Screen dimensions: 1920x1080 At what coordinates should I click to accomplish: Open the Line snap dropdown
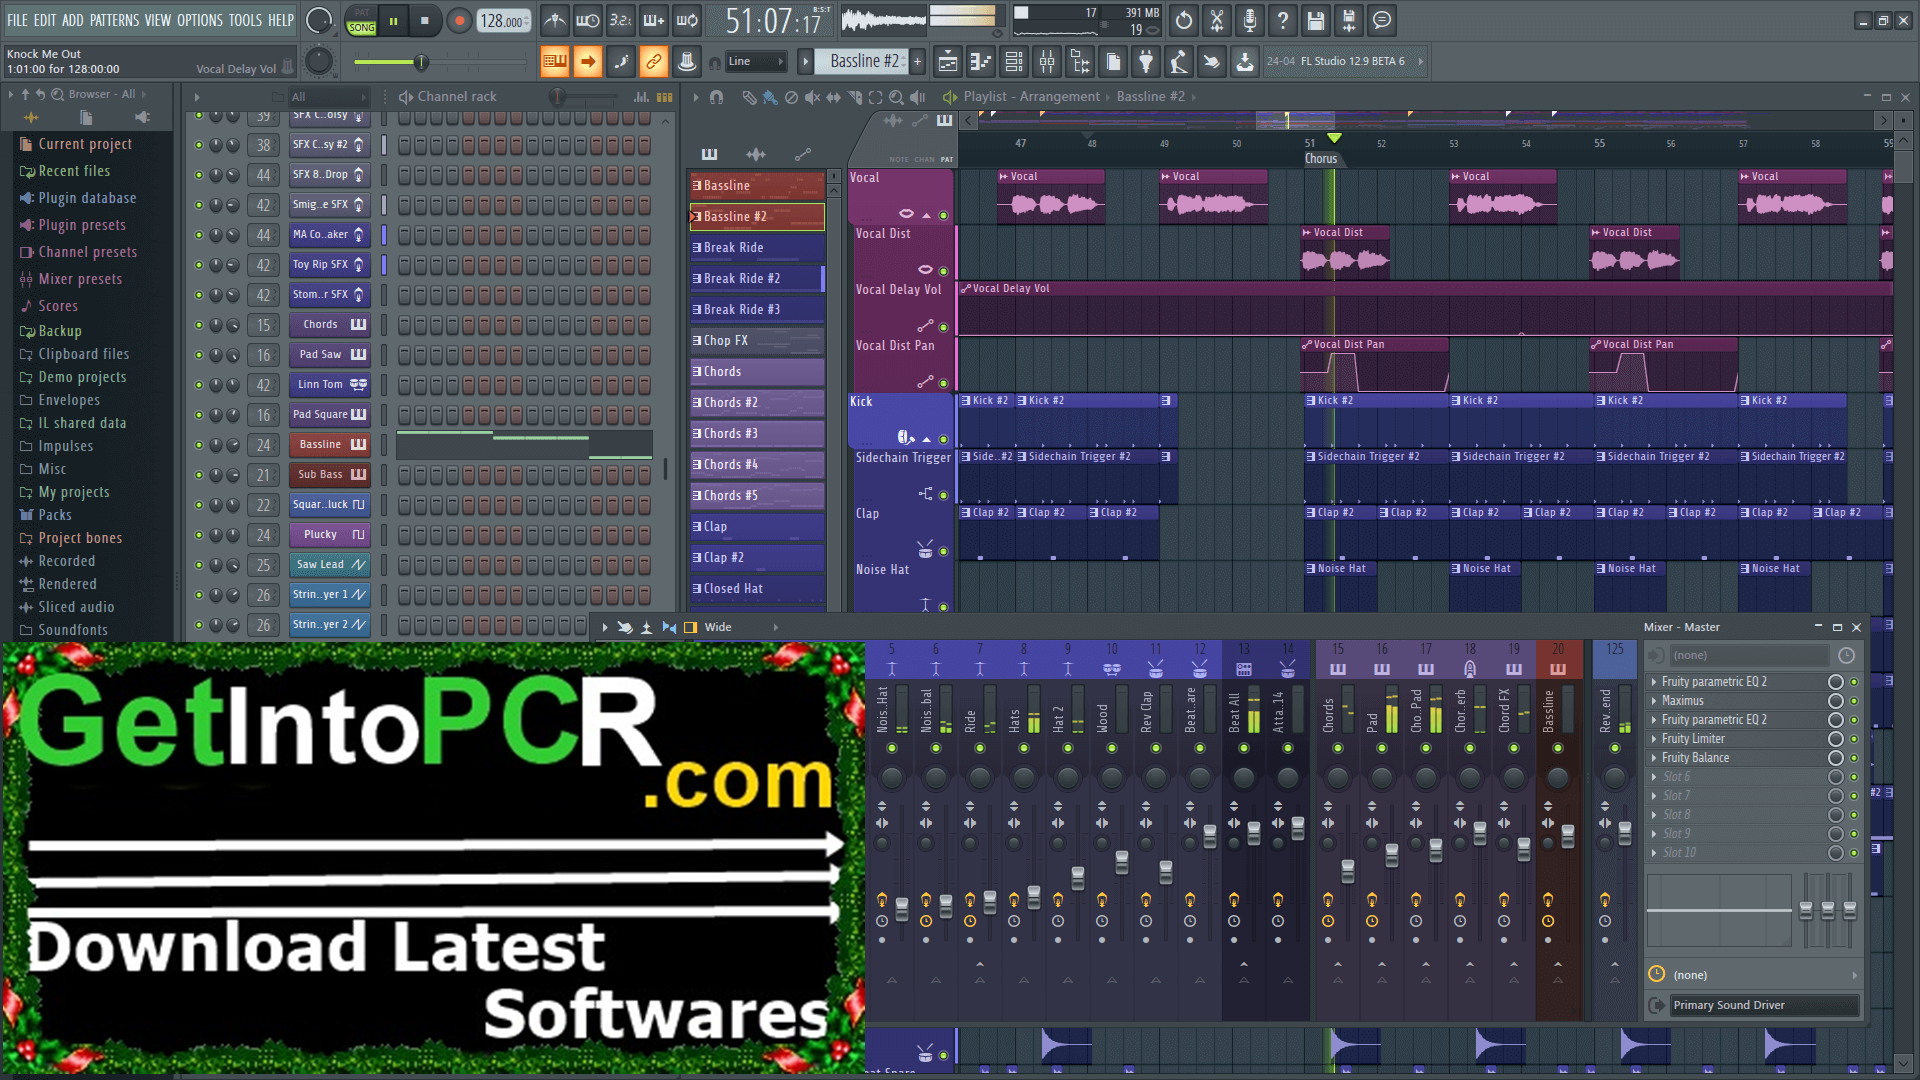coord(756,62)
